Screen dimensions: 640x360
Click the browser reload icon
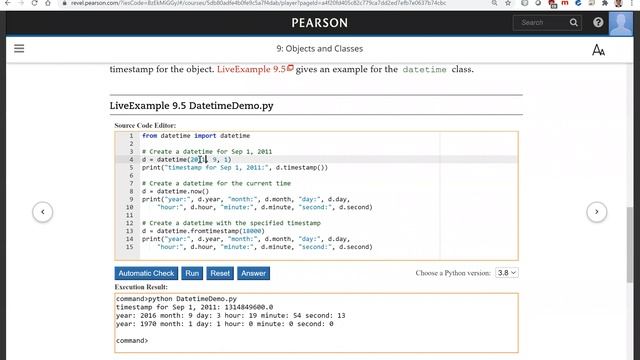point(34,3)
